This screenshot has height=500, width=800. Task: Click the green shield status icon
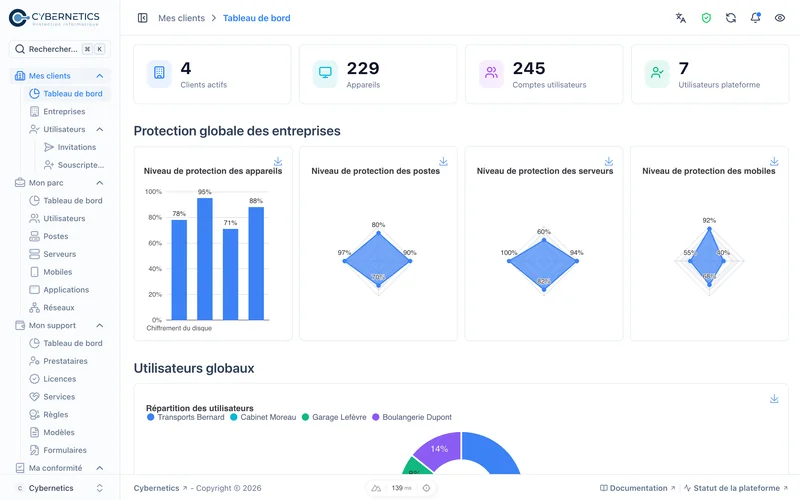tap(706, 18)
